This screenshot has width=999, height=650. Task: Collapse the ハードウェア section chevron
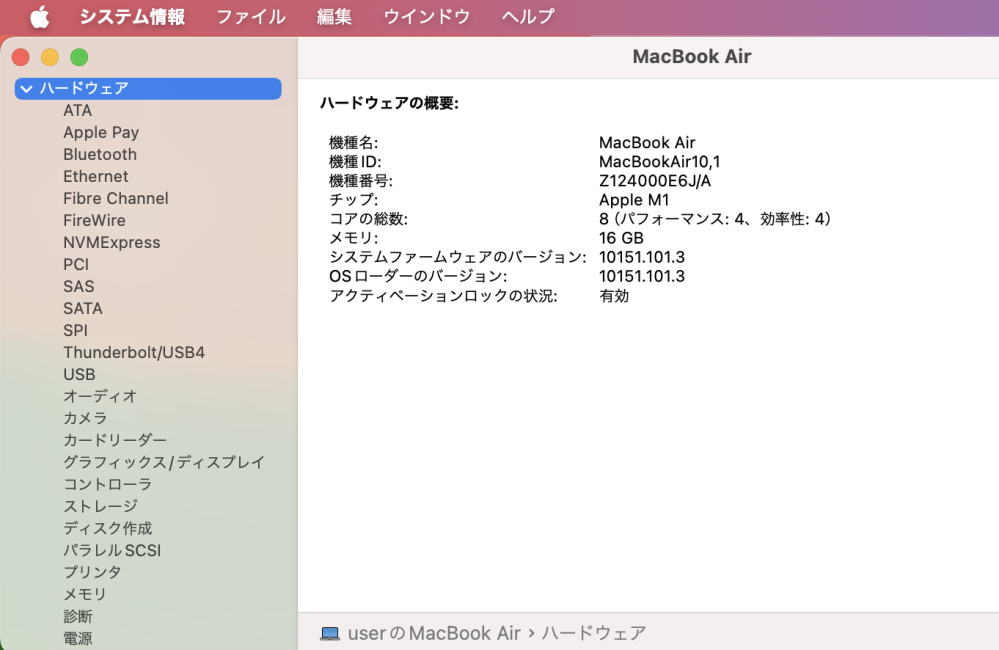pyautogui.click(x=26, y=88)
